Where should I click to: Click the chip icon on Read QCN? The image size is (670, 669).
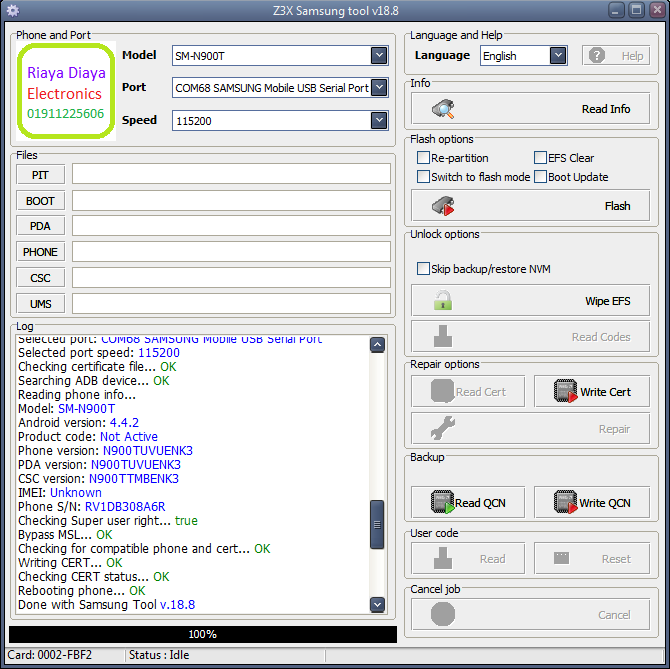443,502
